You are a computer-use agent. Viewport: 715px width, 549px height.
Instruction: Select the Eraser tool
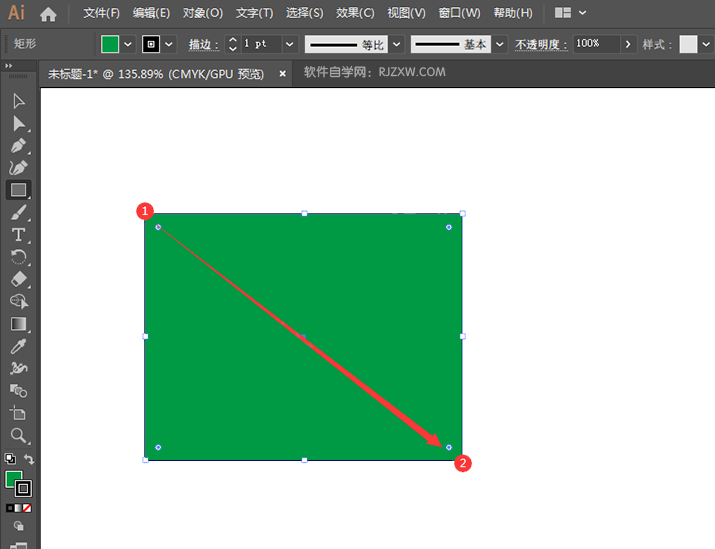(18, 279)
